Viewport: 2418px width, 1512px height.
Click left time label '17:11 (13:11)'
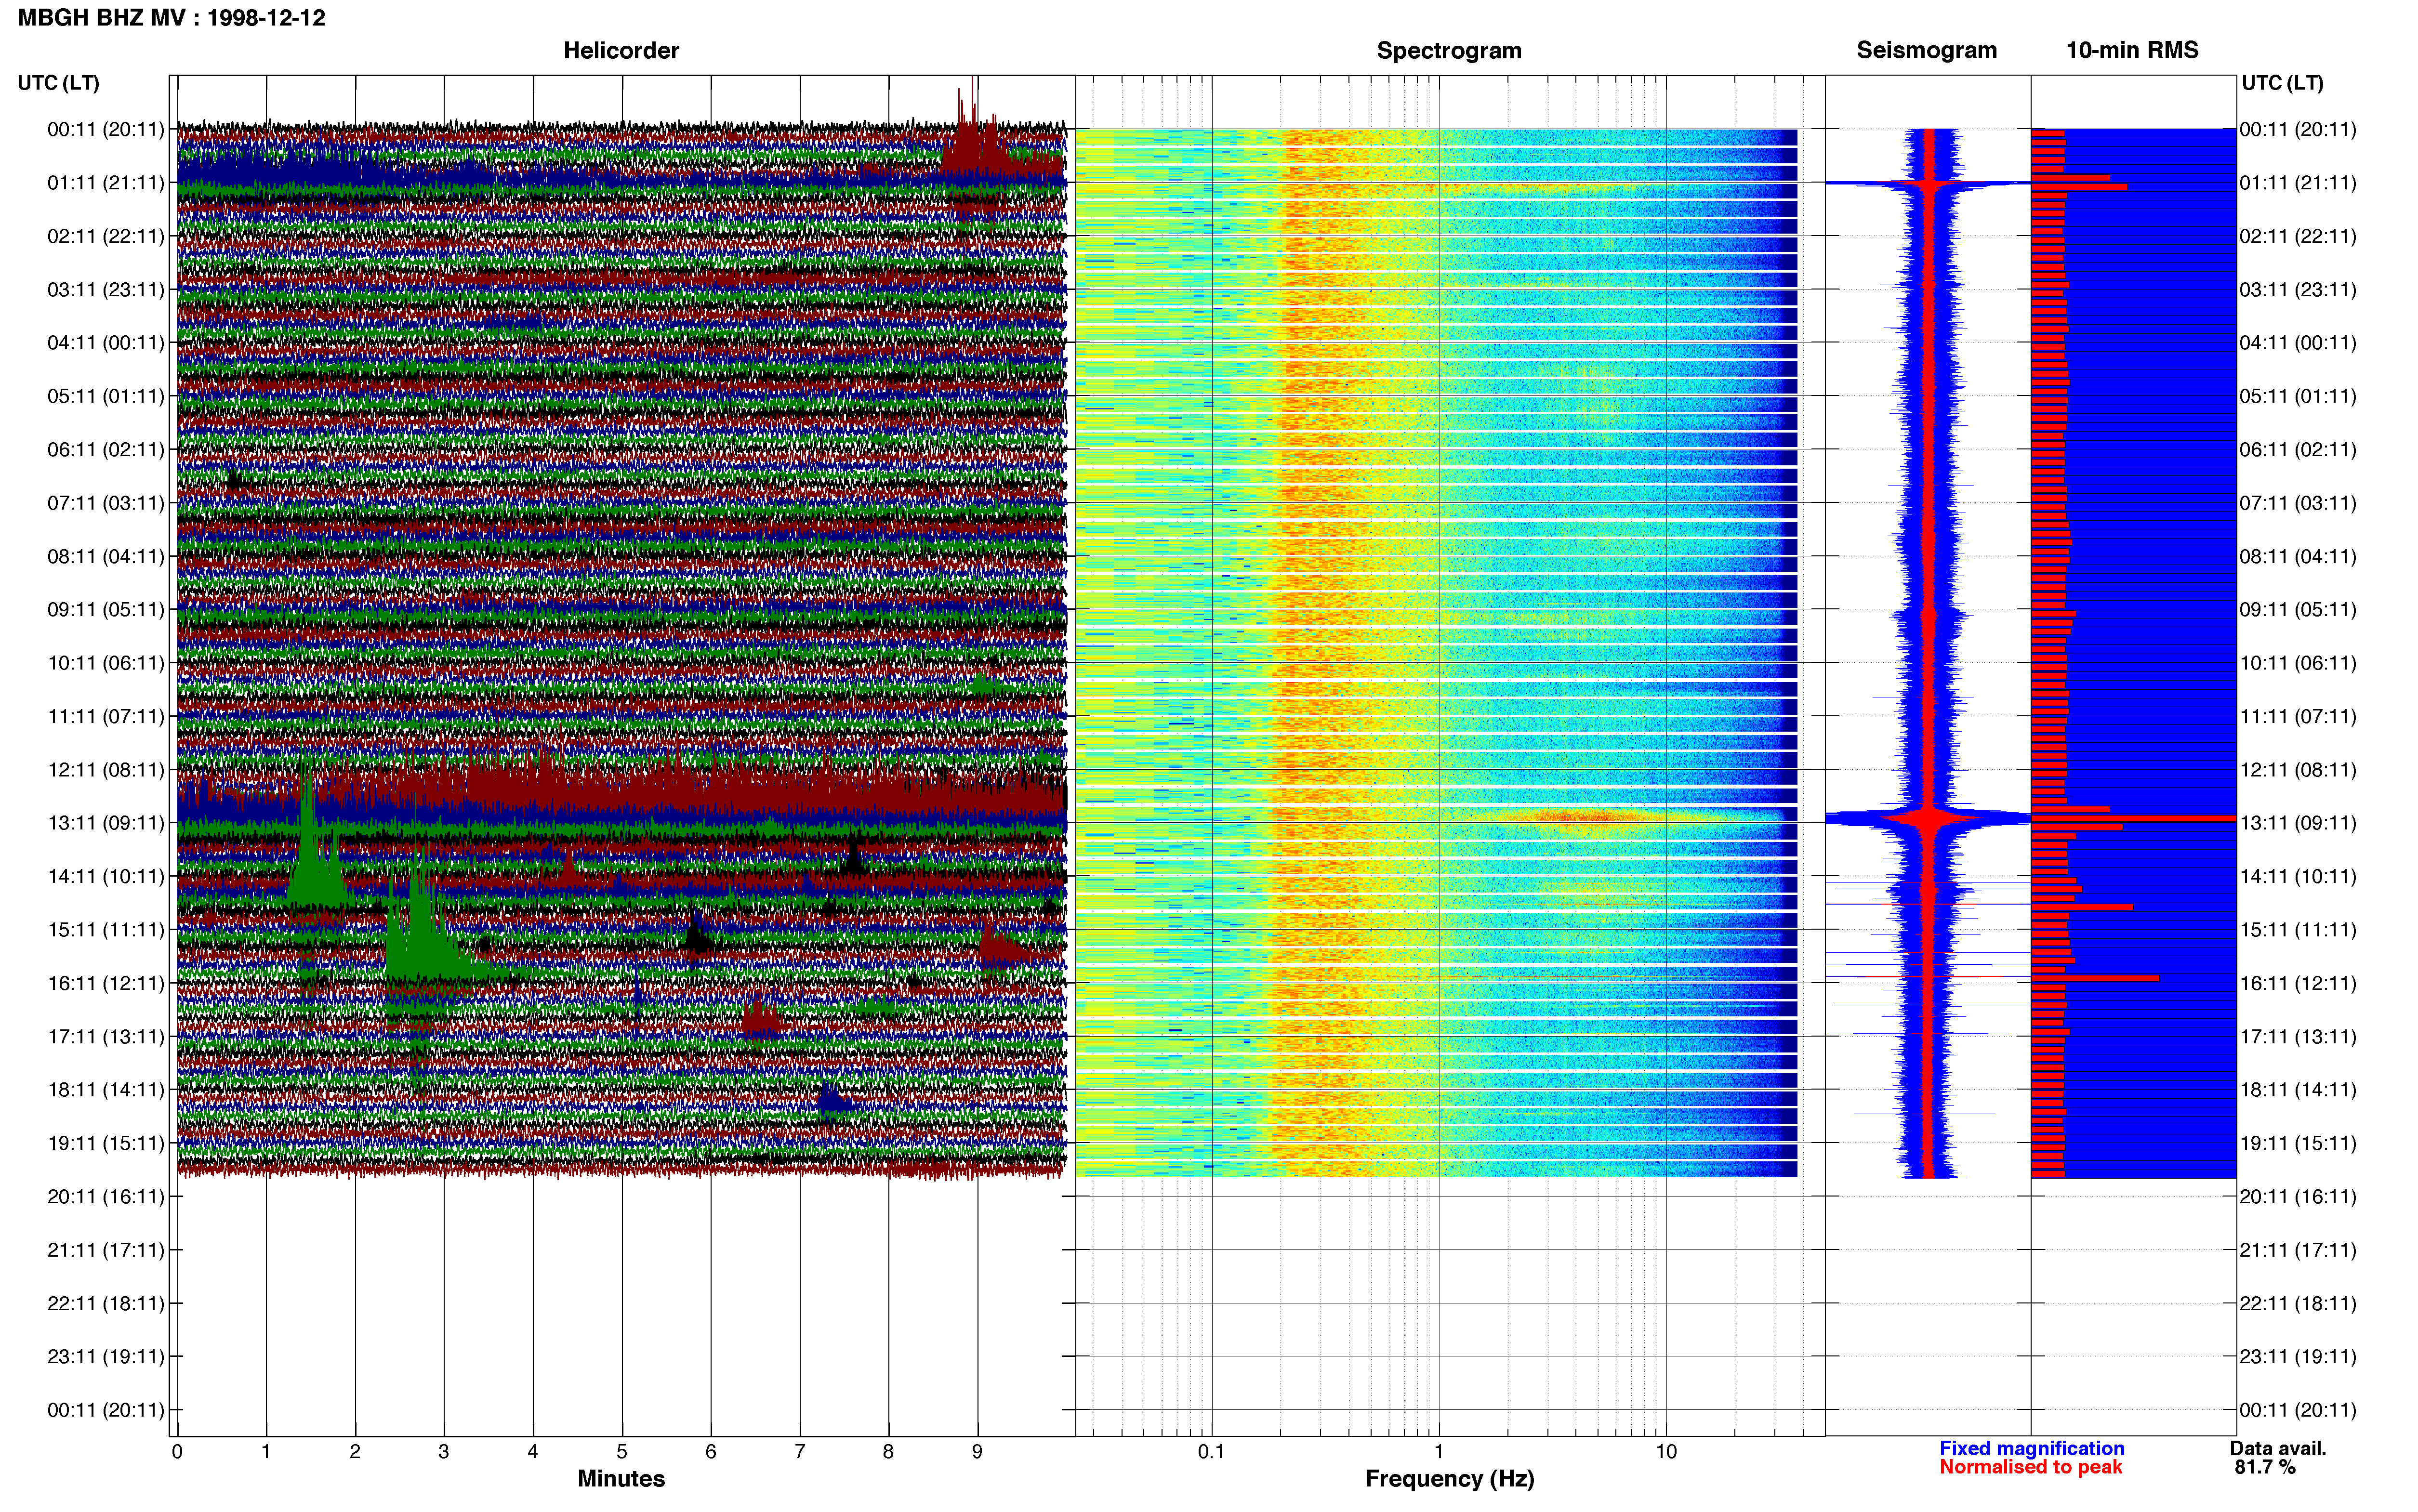(x=106, y=1036)
